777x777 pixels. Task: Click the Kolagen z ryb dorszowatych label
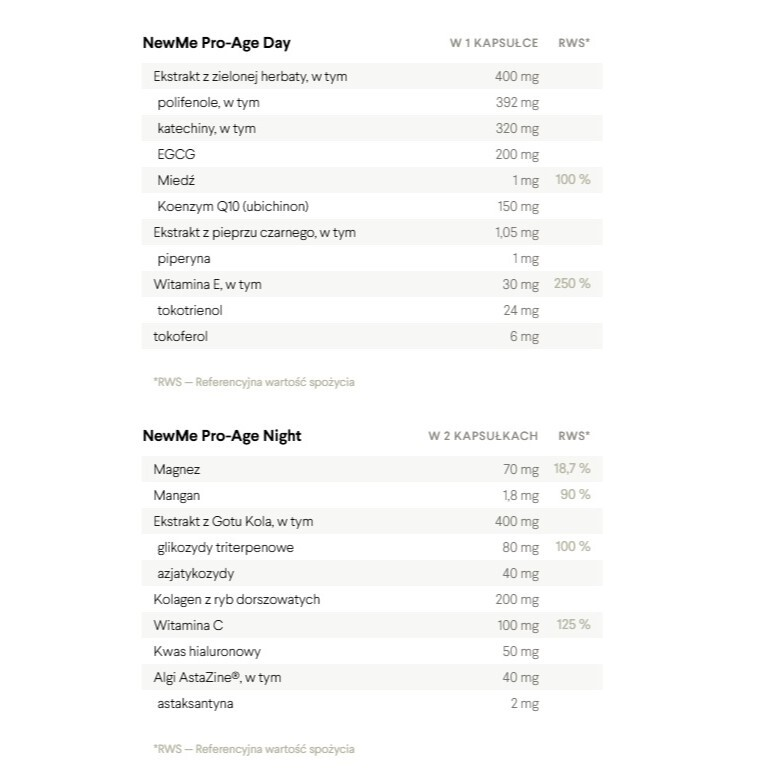click(236, 599)
